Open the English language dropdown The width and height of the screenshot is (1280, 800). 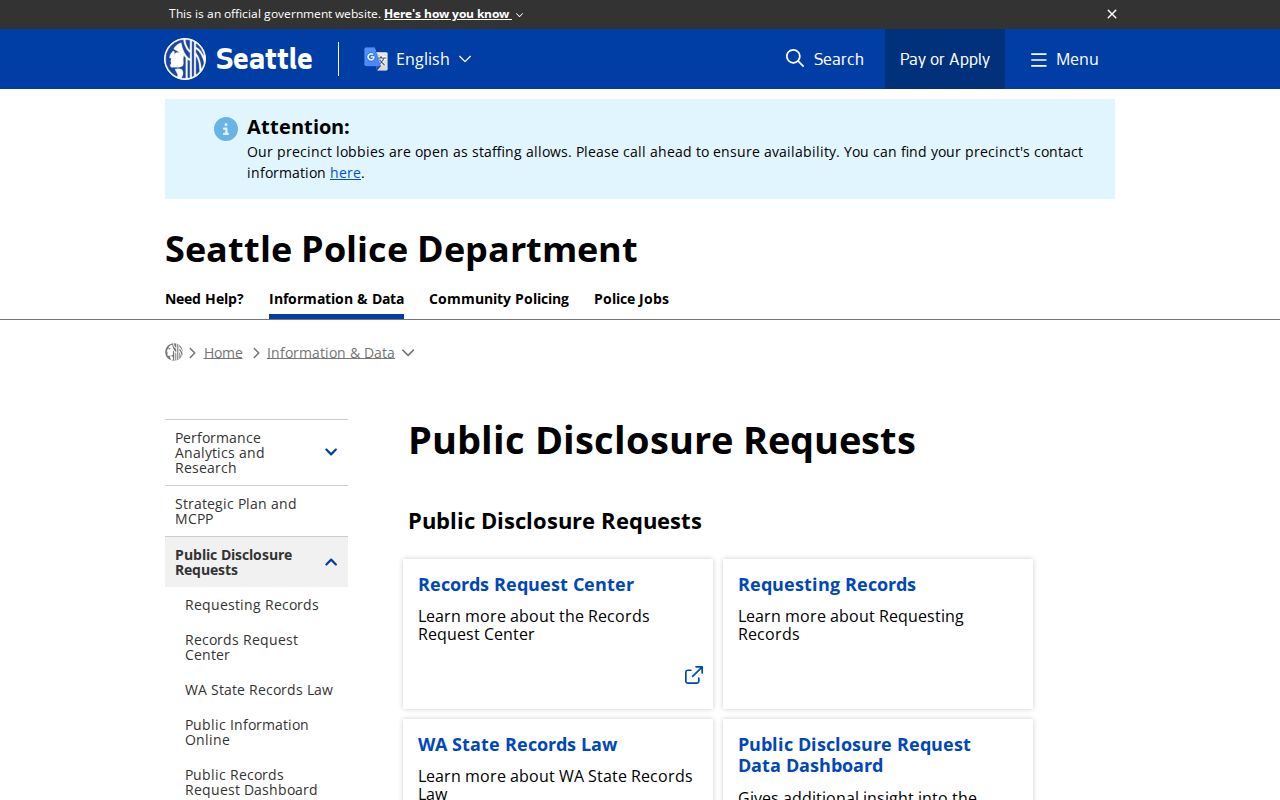433,59
